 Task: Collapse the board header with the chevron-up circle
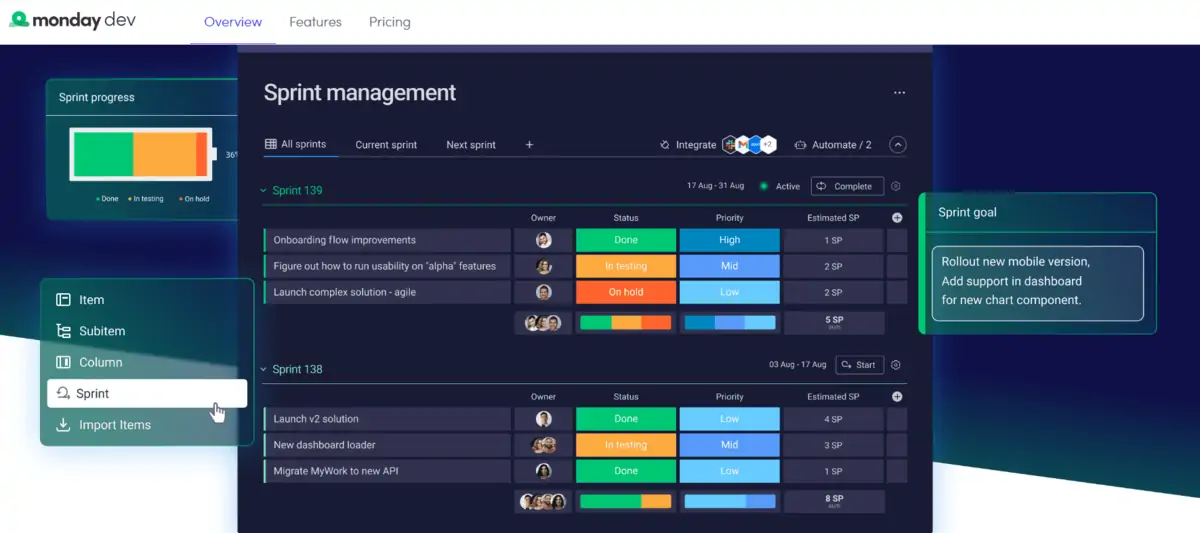tap(898, 145)
